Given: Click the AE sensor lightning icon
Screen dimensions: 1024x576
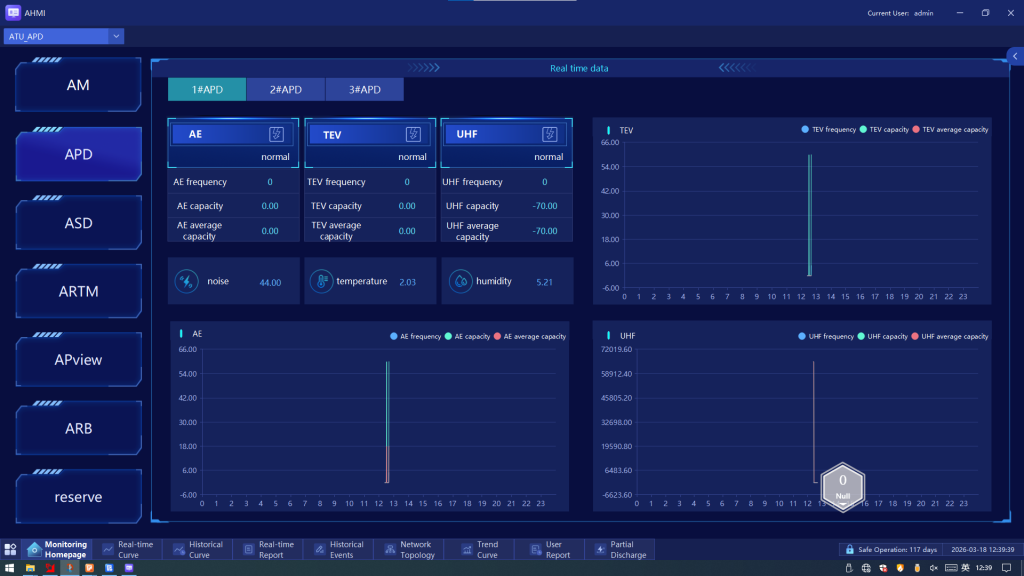Looking at the screenshot, I should tap(276, 134).
